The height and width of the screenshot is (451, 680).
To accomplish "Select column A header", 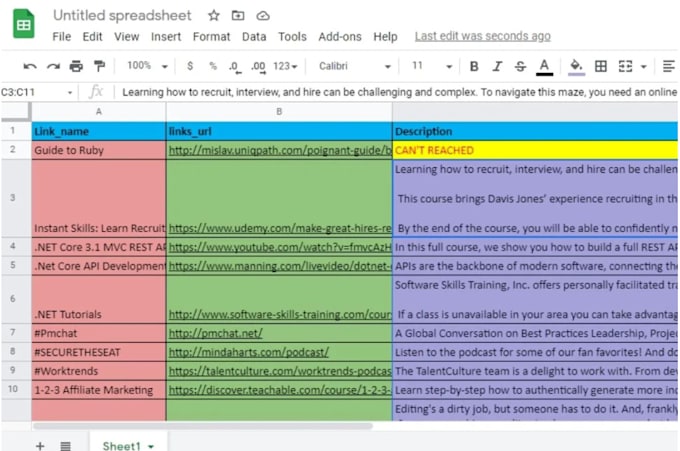I will click(99, 112).
